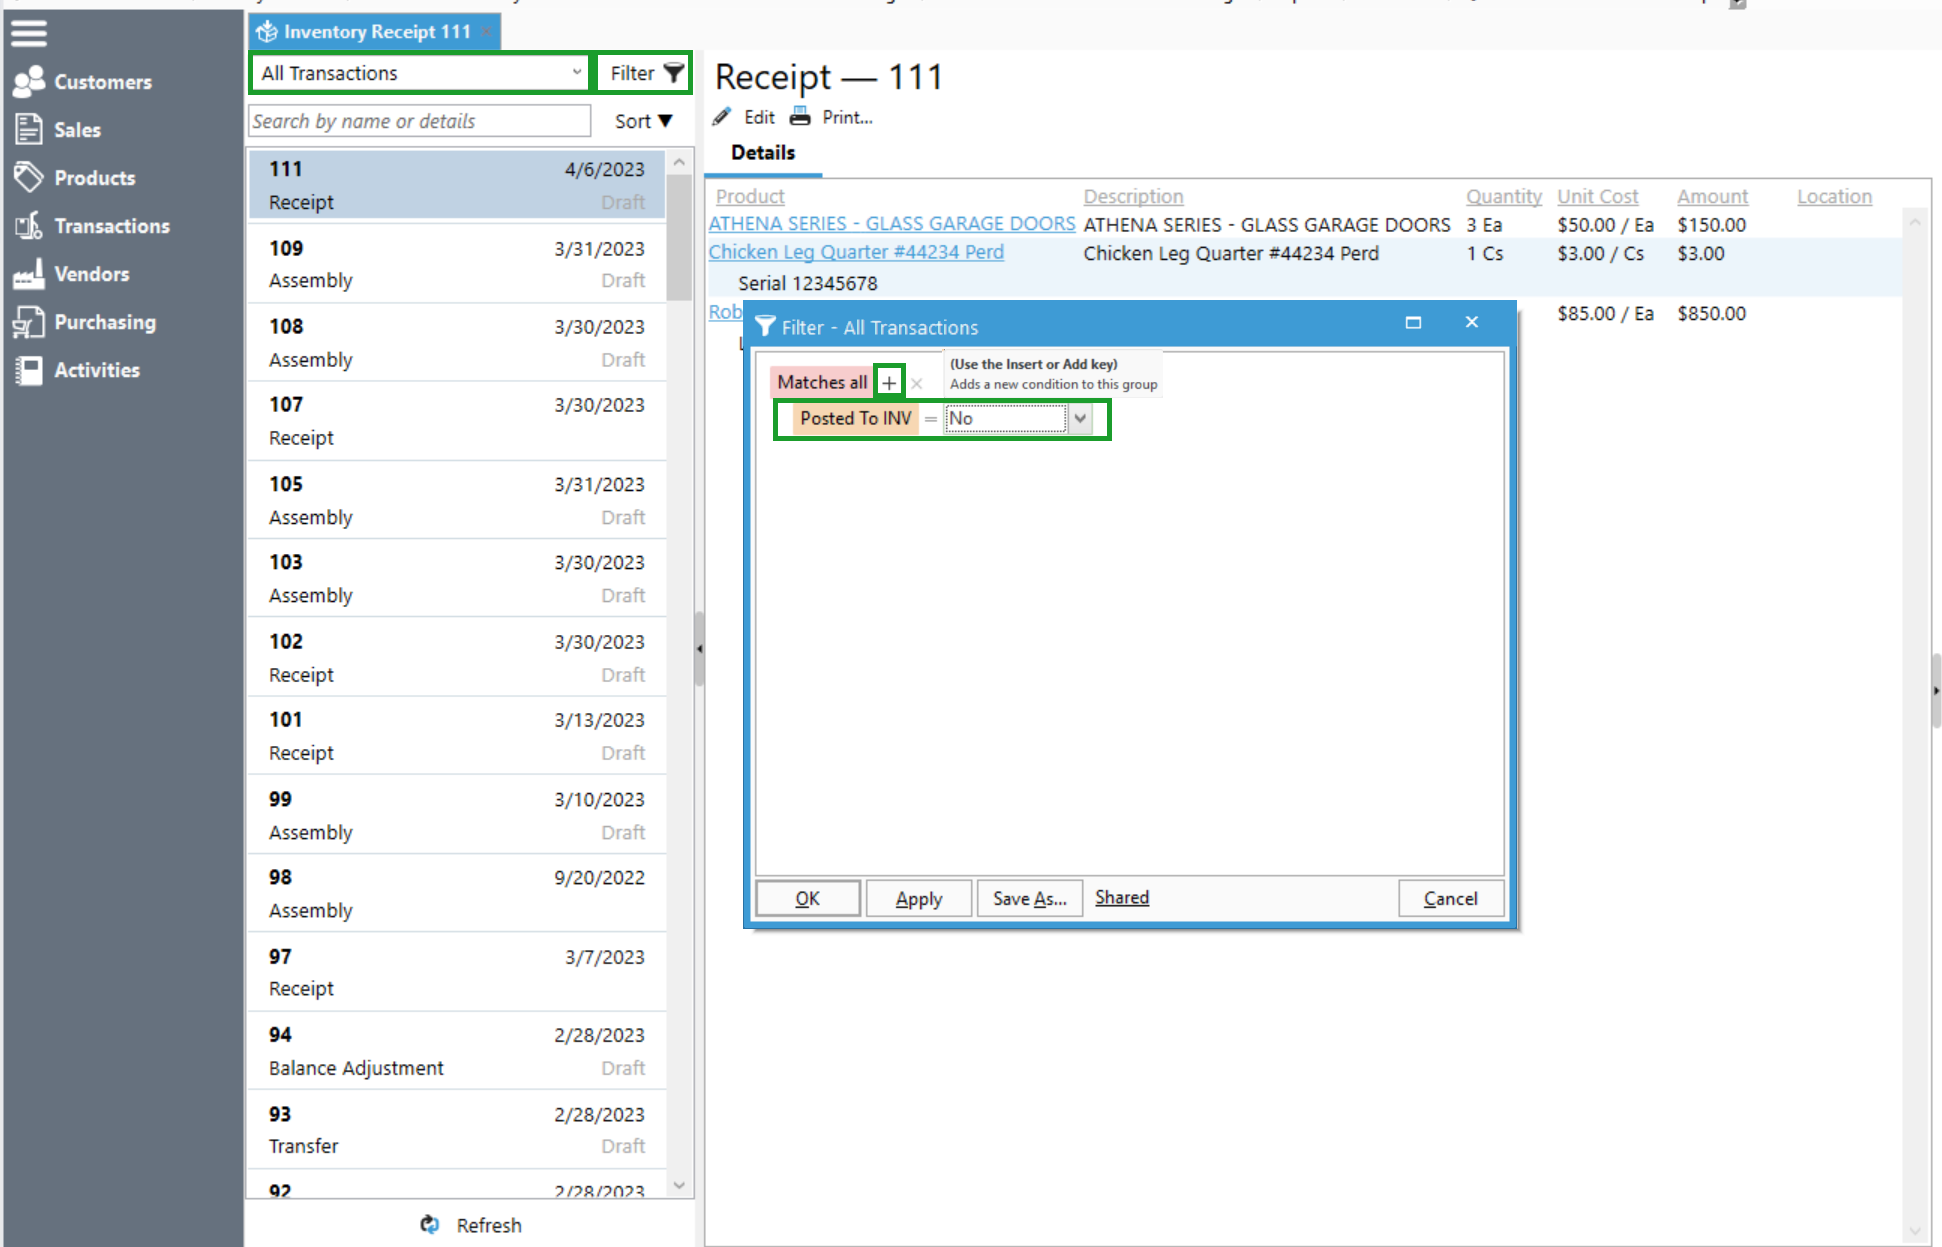The image size is (1942, 1247).
Task: Open the Customers section
Action: [x=103, y=82]
